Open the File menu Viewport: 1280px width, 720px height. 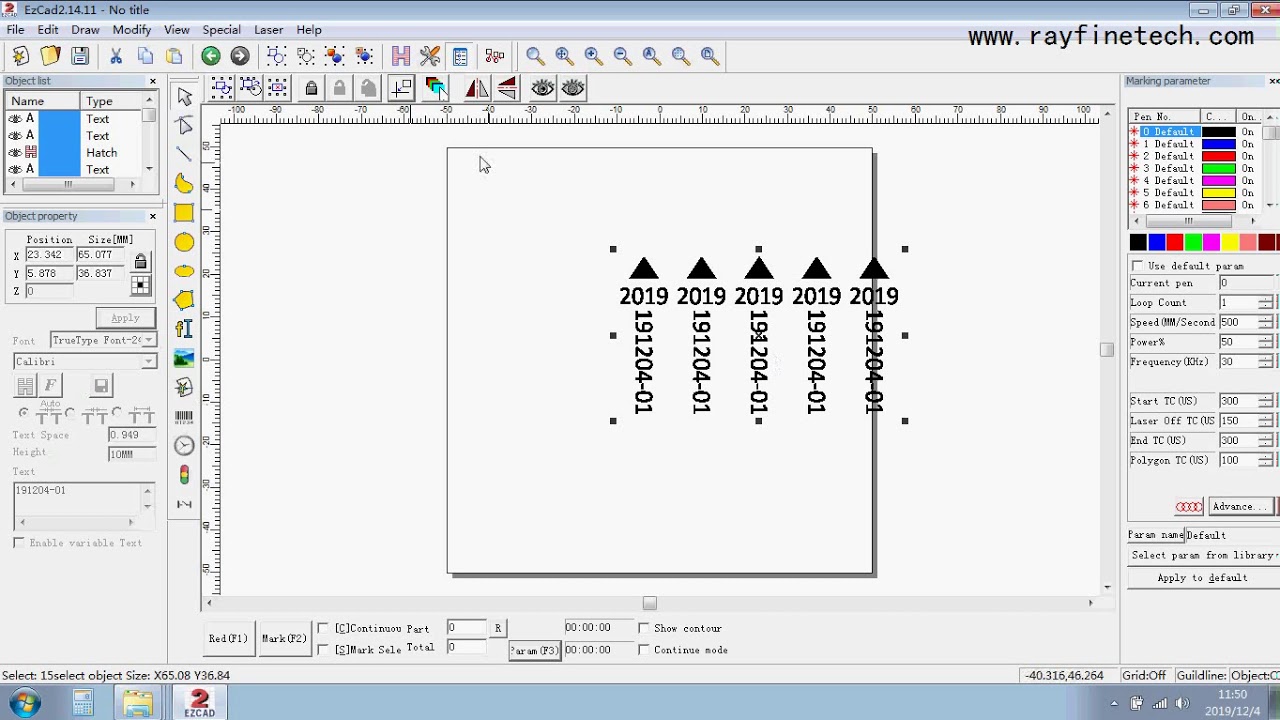point(15,30)
